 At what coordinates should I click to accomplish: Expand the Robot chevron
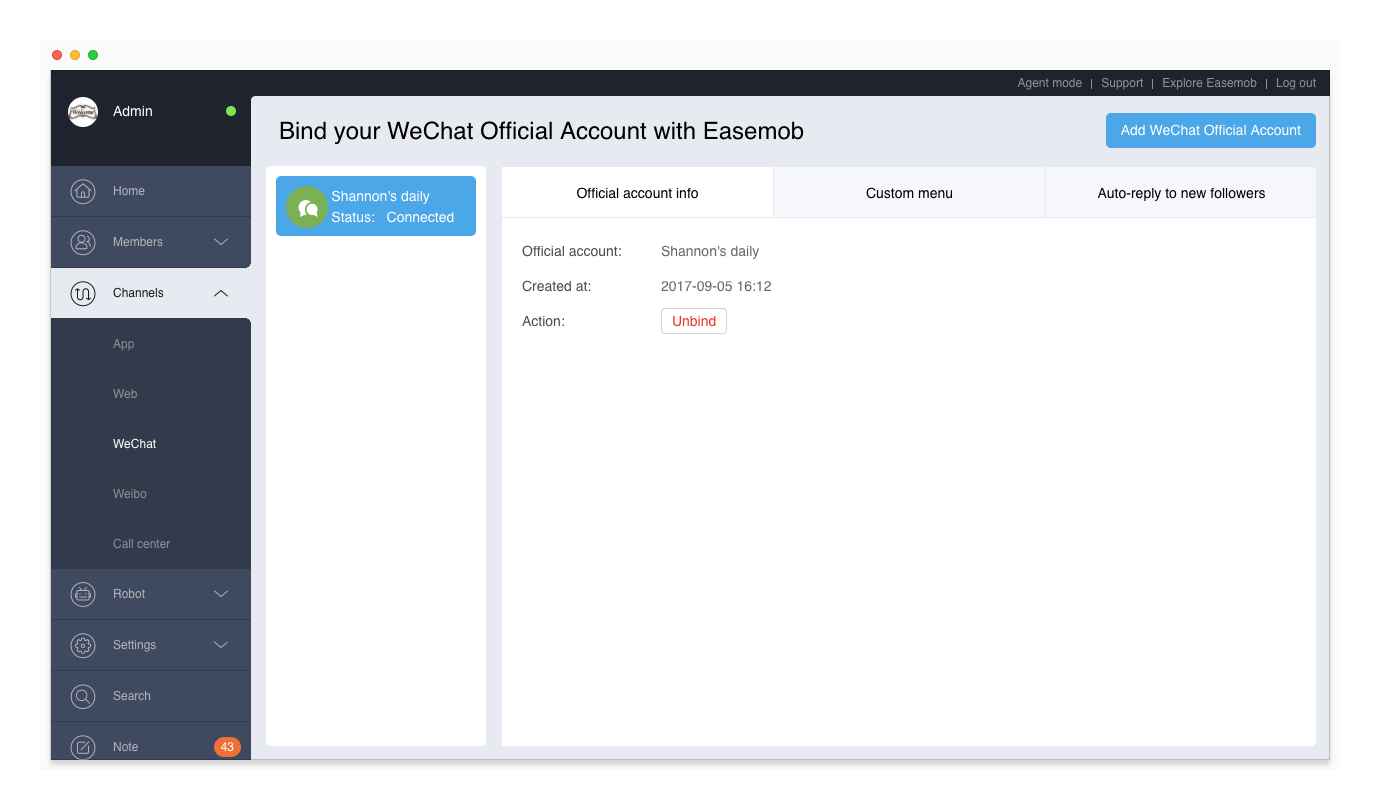coord(222,594)
